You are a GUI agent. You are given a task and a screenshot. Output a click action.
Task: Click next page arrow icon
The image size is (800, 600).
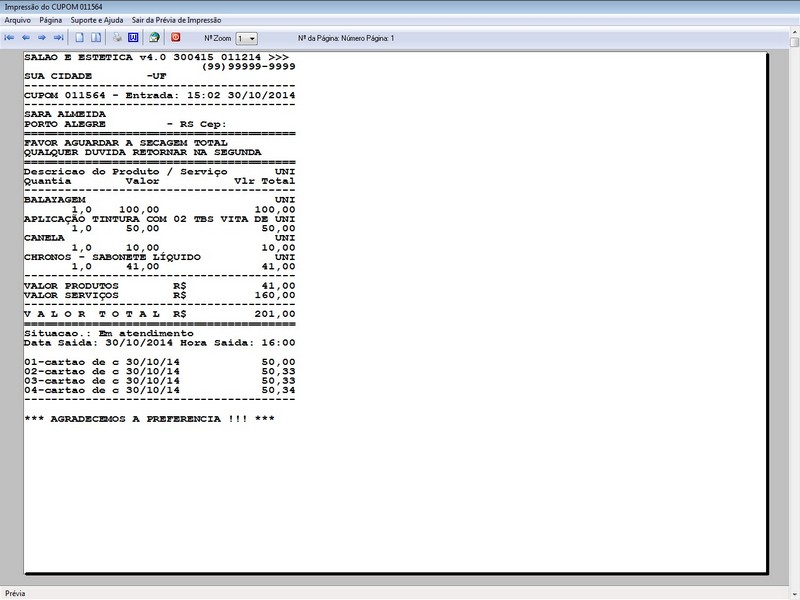pyautogui.click(x=42, y=38)
